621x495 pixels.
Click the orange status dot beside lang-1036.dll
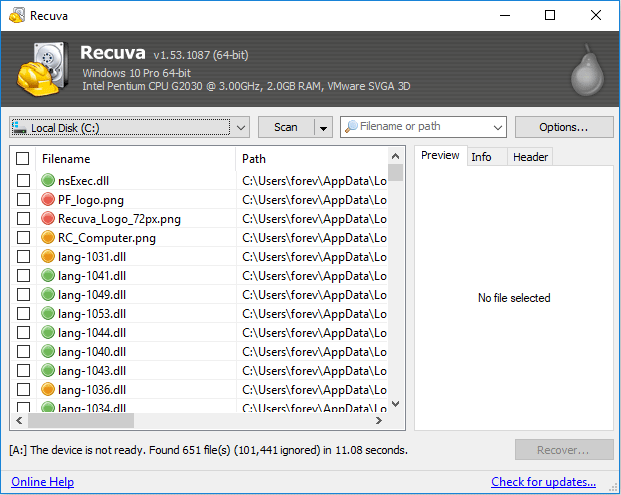click(48, 389)
